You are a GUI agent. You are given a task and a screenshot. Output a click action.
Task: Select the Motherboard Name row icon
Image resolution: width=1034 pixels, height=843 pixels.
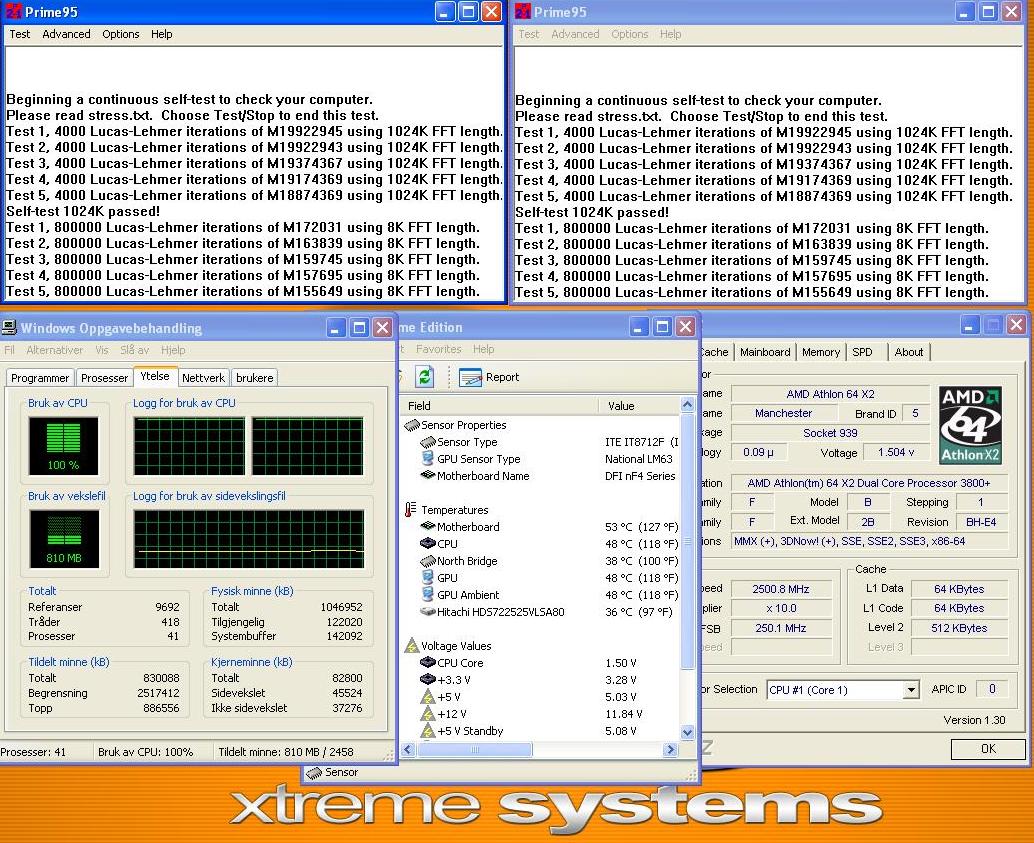428,476
